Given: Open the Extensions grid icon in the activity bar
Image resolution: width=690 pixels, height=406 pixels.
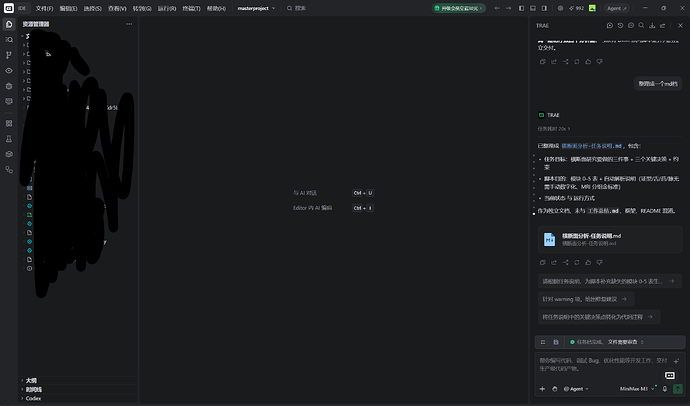Looking at the screenshot, I should (9, 123).
